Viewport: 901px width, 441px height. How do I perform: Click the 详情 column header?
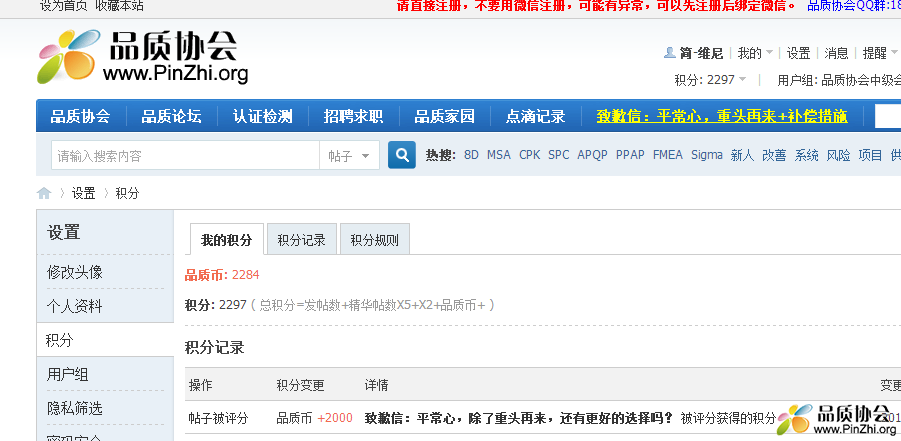coord(376,385)
